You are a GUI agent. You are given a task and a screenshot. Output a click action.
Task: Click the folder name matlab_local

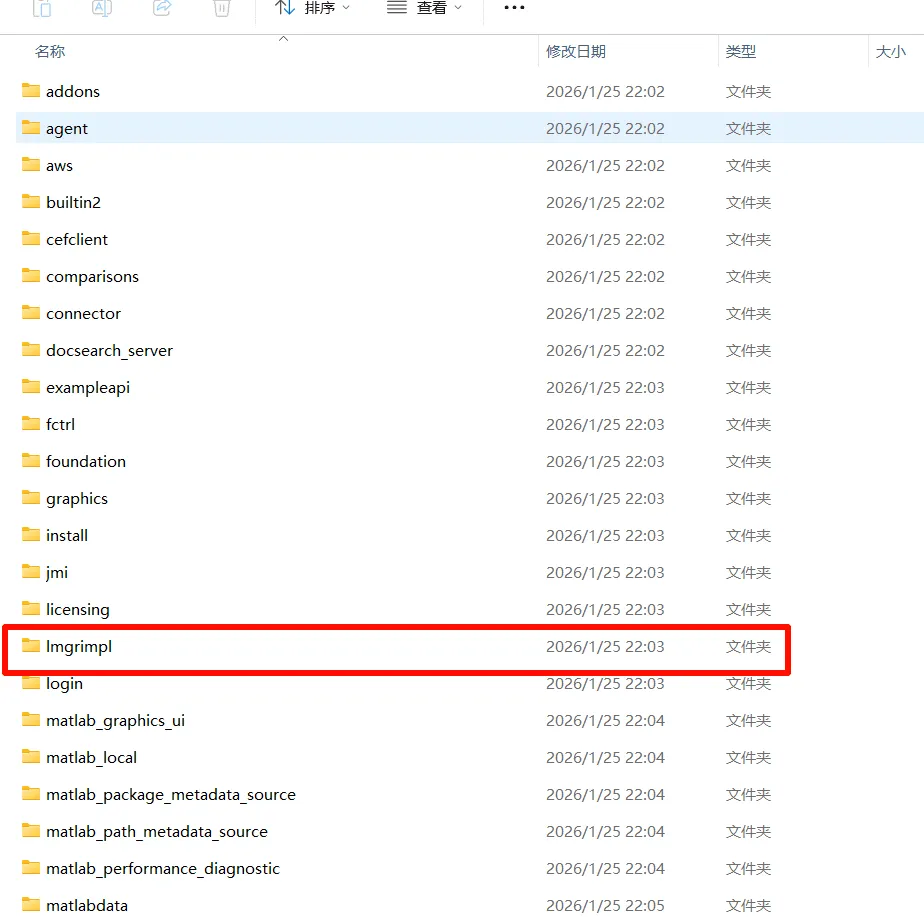pos(91,758)
